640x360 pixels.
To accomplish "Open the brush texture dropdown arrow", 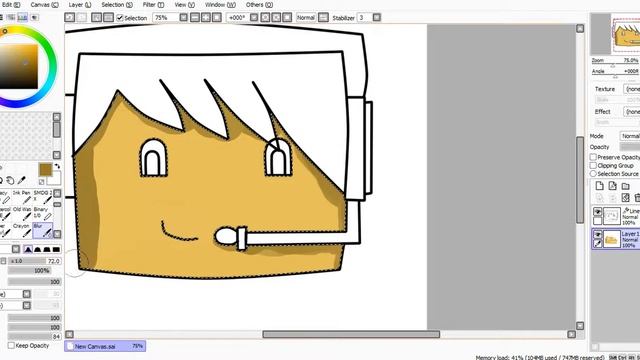I will (27, 305).
